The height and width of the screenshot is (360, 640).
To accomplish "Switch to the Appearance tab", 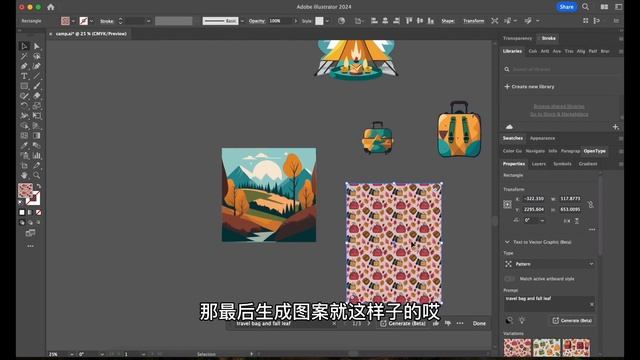I will tap(542, 138).
